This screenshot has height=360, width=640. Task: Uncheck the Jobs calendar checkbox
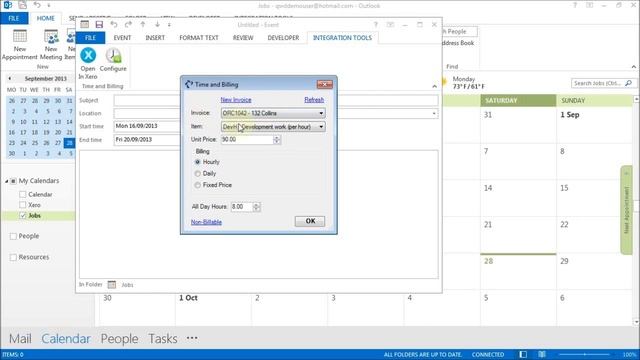pos(23,216)
